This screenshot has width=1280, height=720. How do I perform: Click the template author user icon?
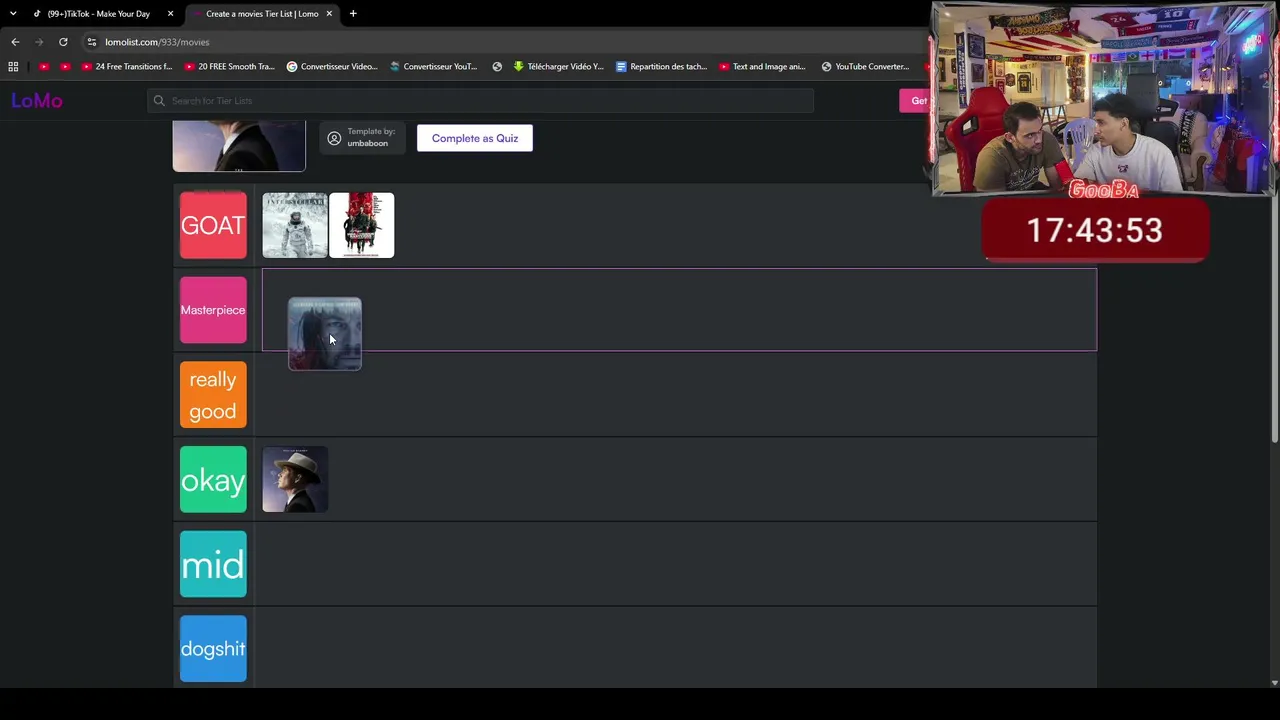tap(334, 138)
